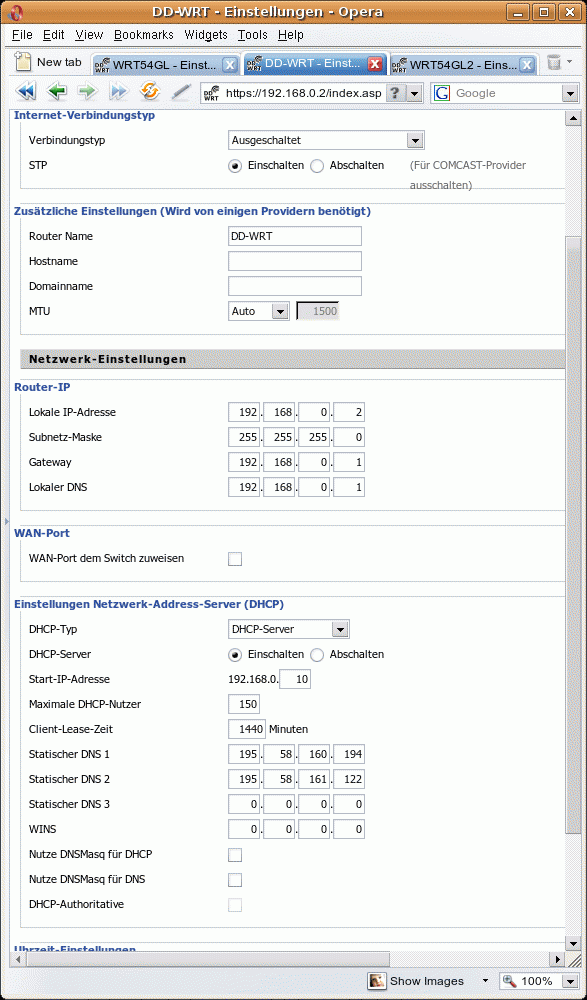Click the rewind navigation icon
Viewport: 587px width, 1000px height.
(x=26, y=92)
